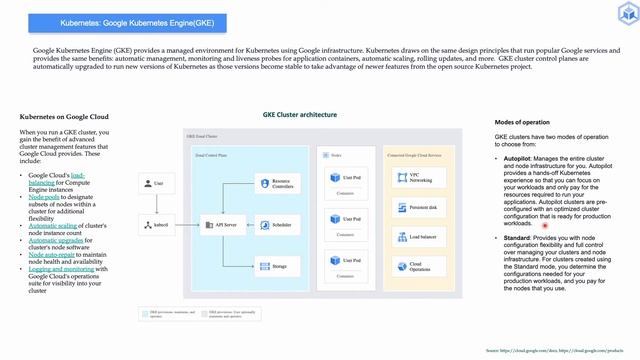Click the API Server icon
Viewport: 640px width, 360px height.
(209, 225)
